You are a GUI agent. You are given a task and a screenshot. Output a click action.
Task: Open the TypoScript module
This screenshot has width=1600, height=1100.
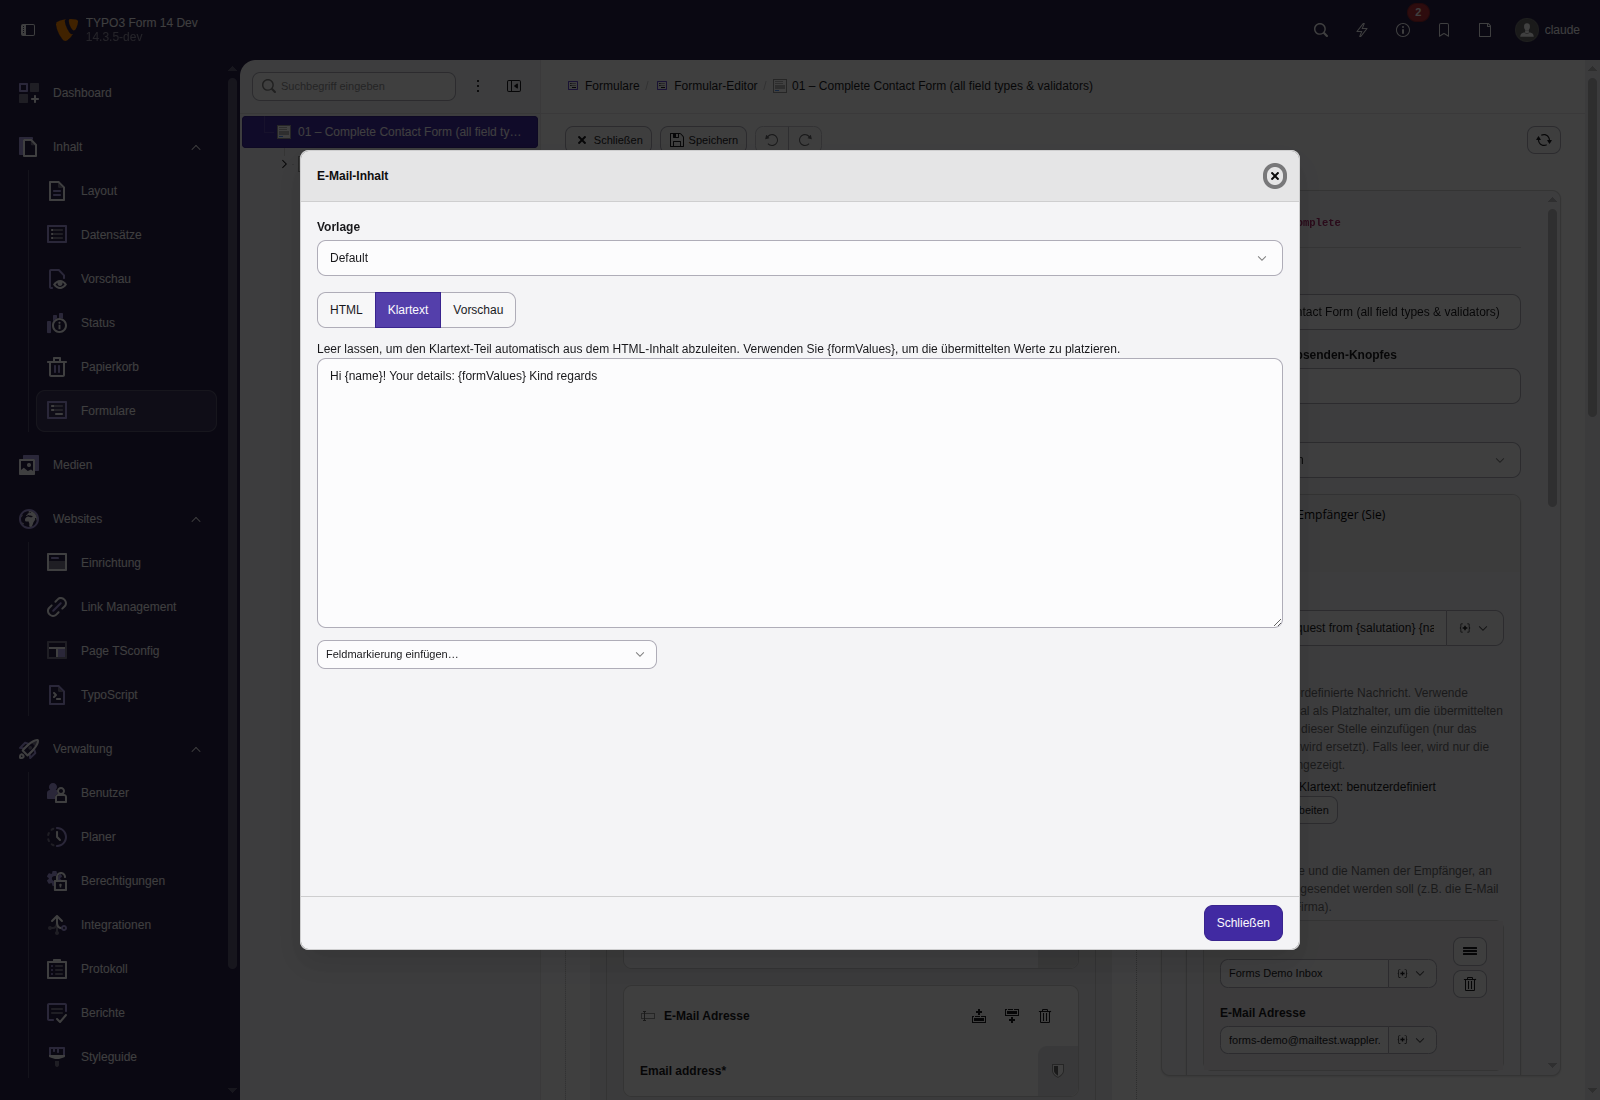pos(127,695)
